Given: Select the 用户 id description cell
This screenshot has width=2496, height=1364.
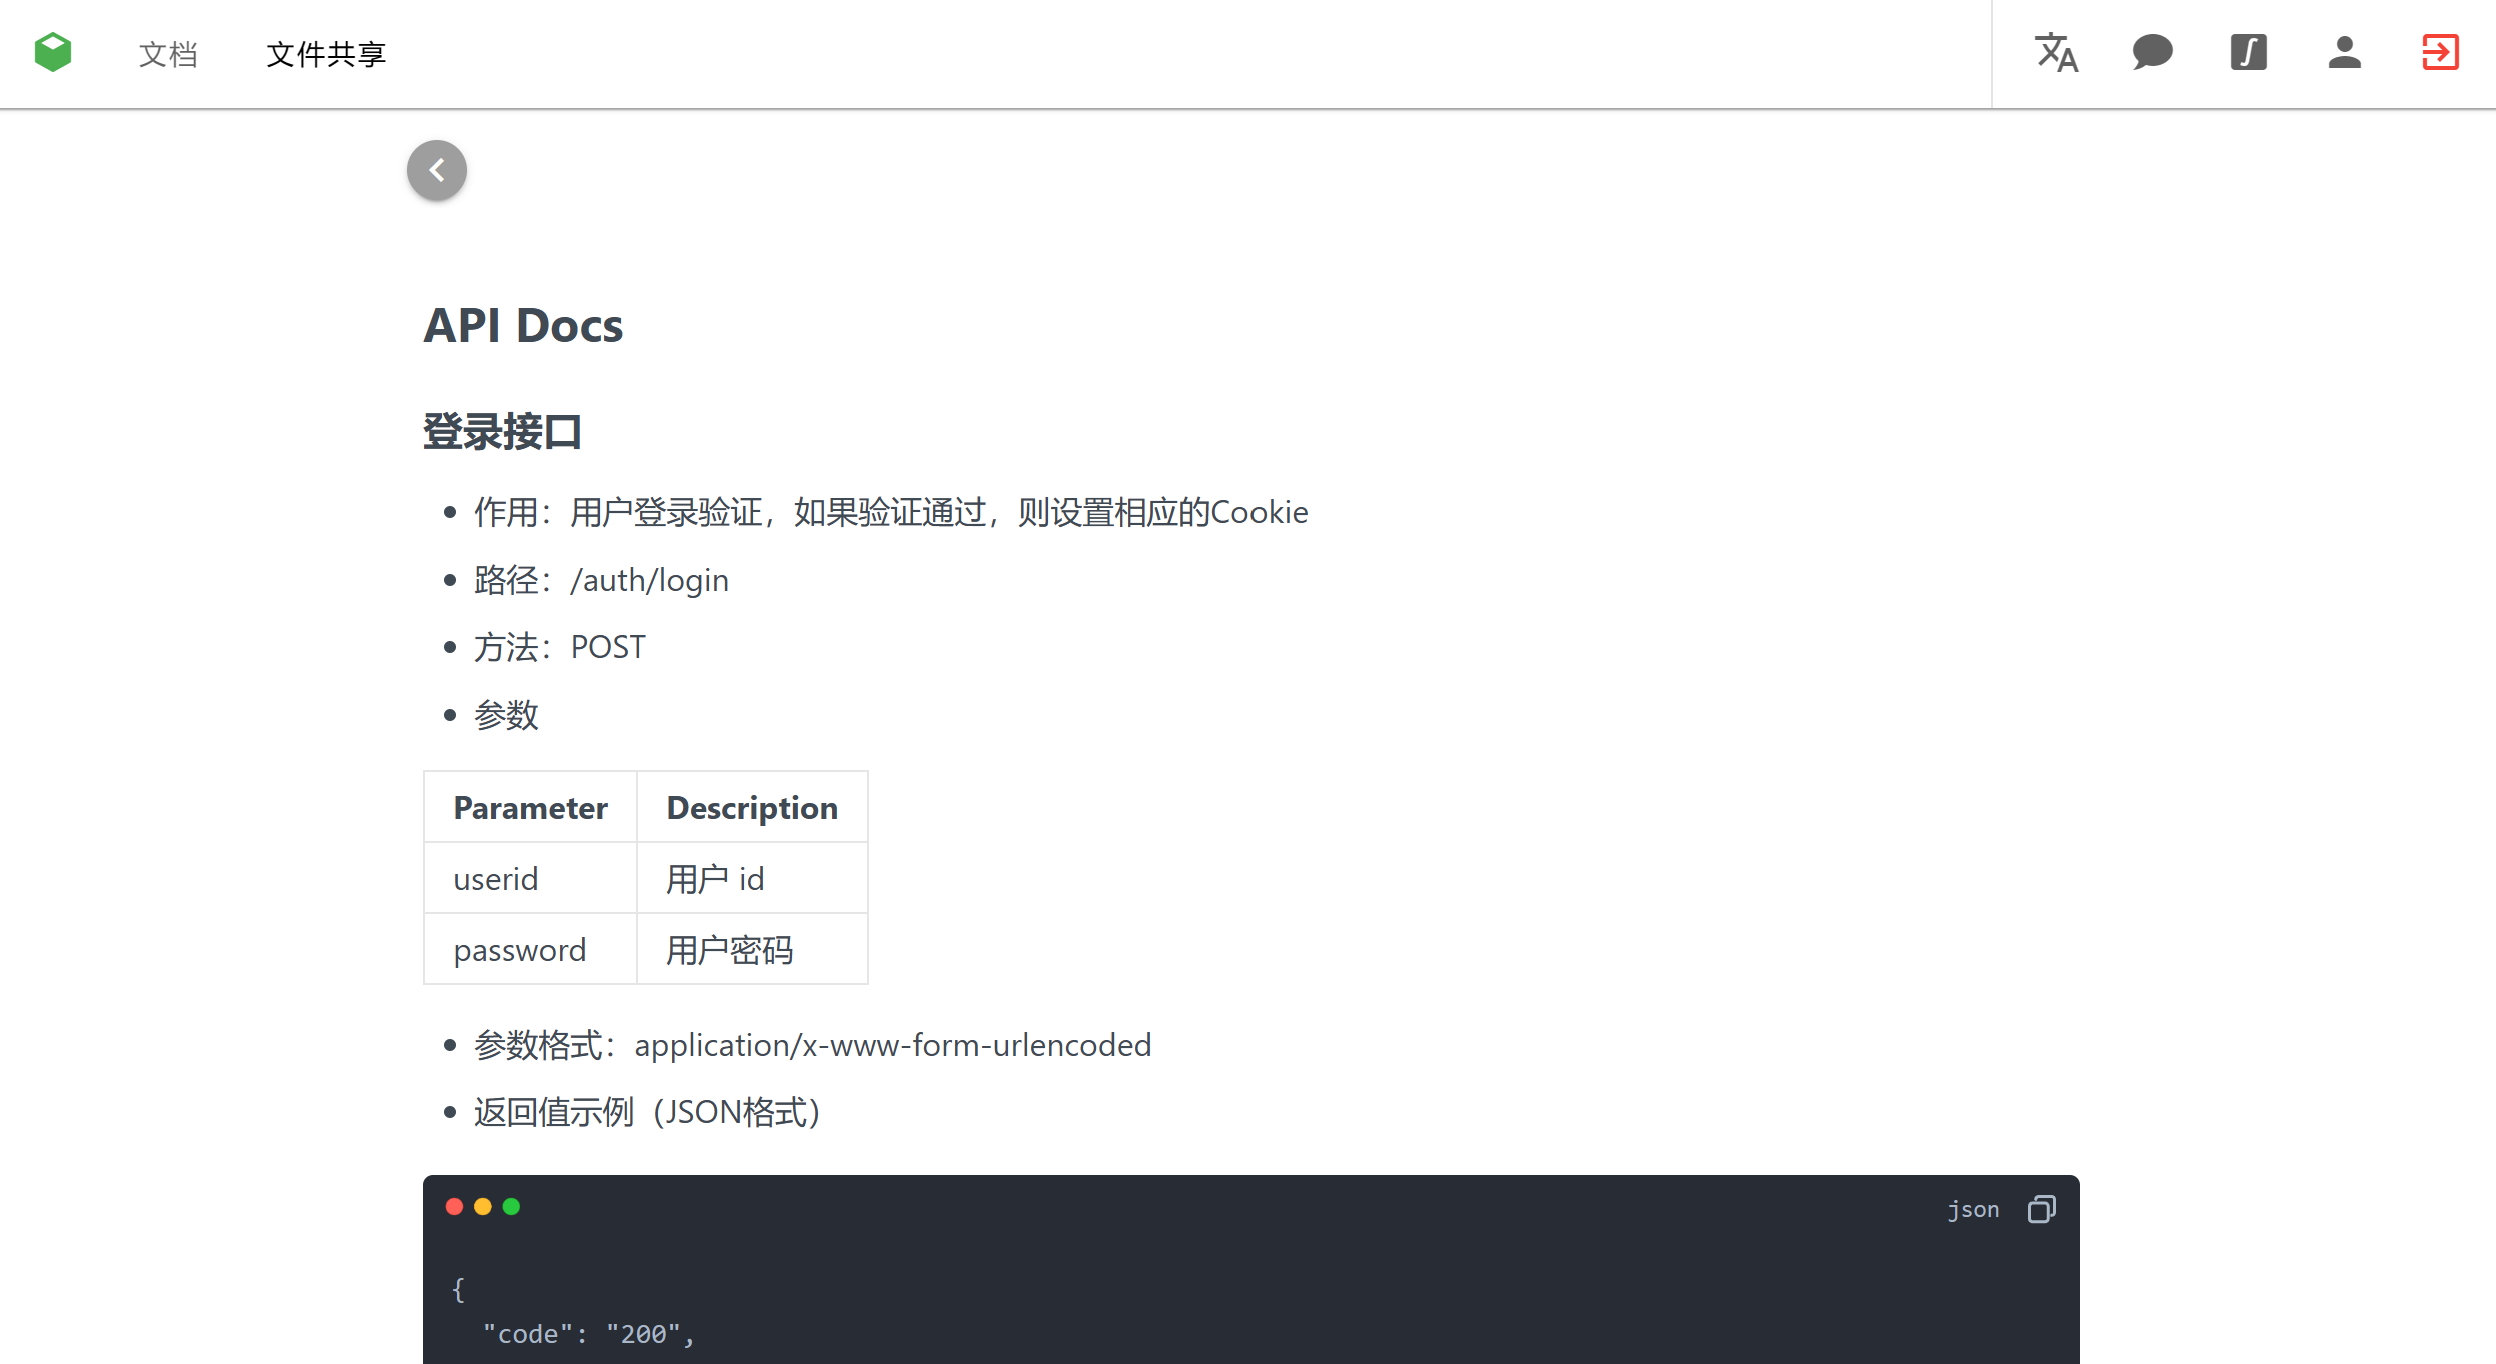Looking at the screenshot, I should (x=752, y=878).
